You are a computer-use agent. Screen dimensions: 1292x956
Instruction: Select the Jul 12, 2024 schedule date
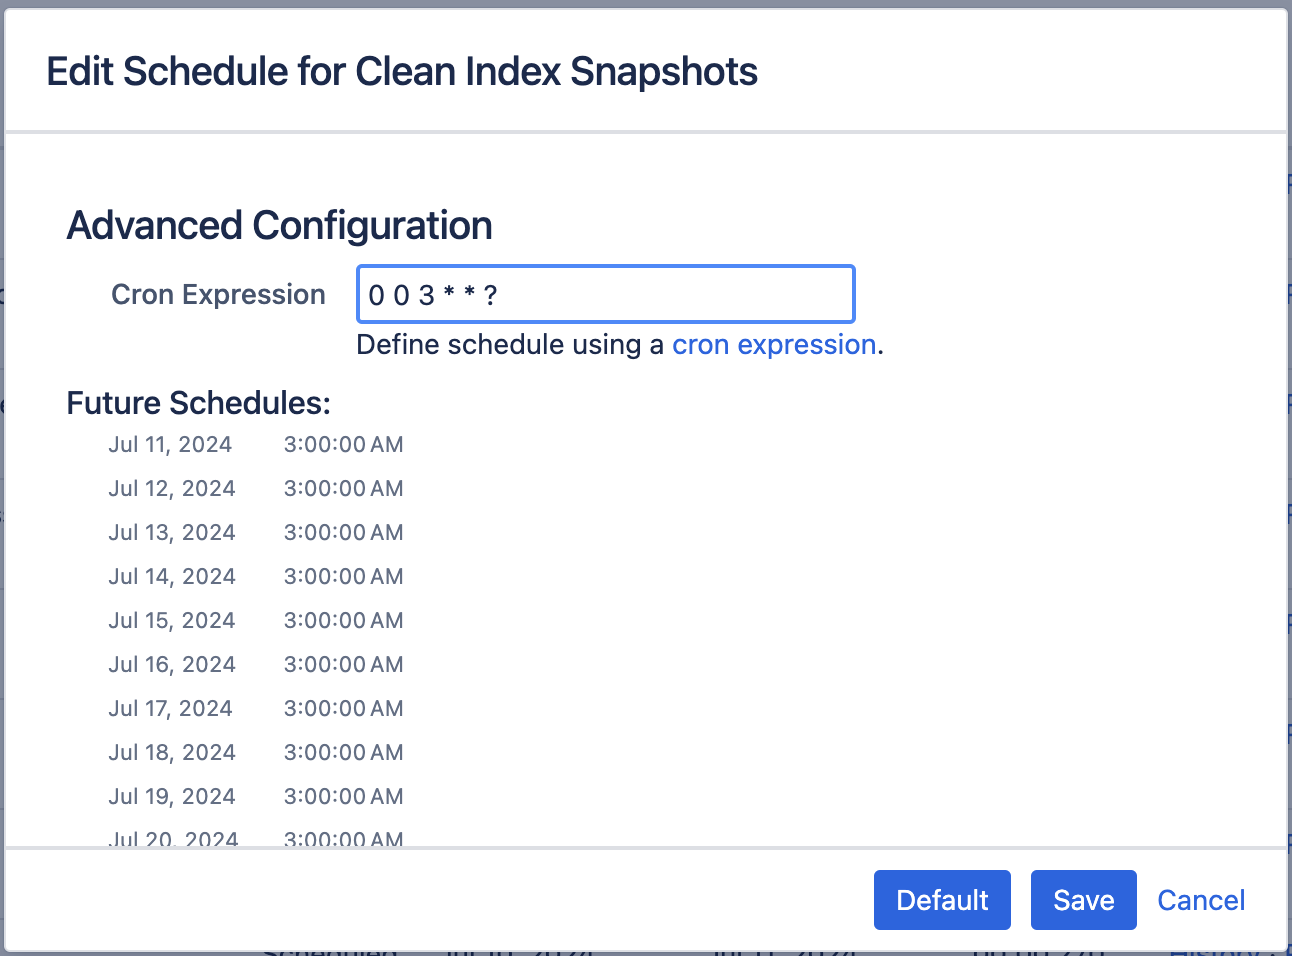tap(172, 489)
